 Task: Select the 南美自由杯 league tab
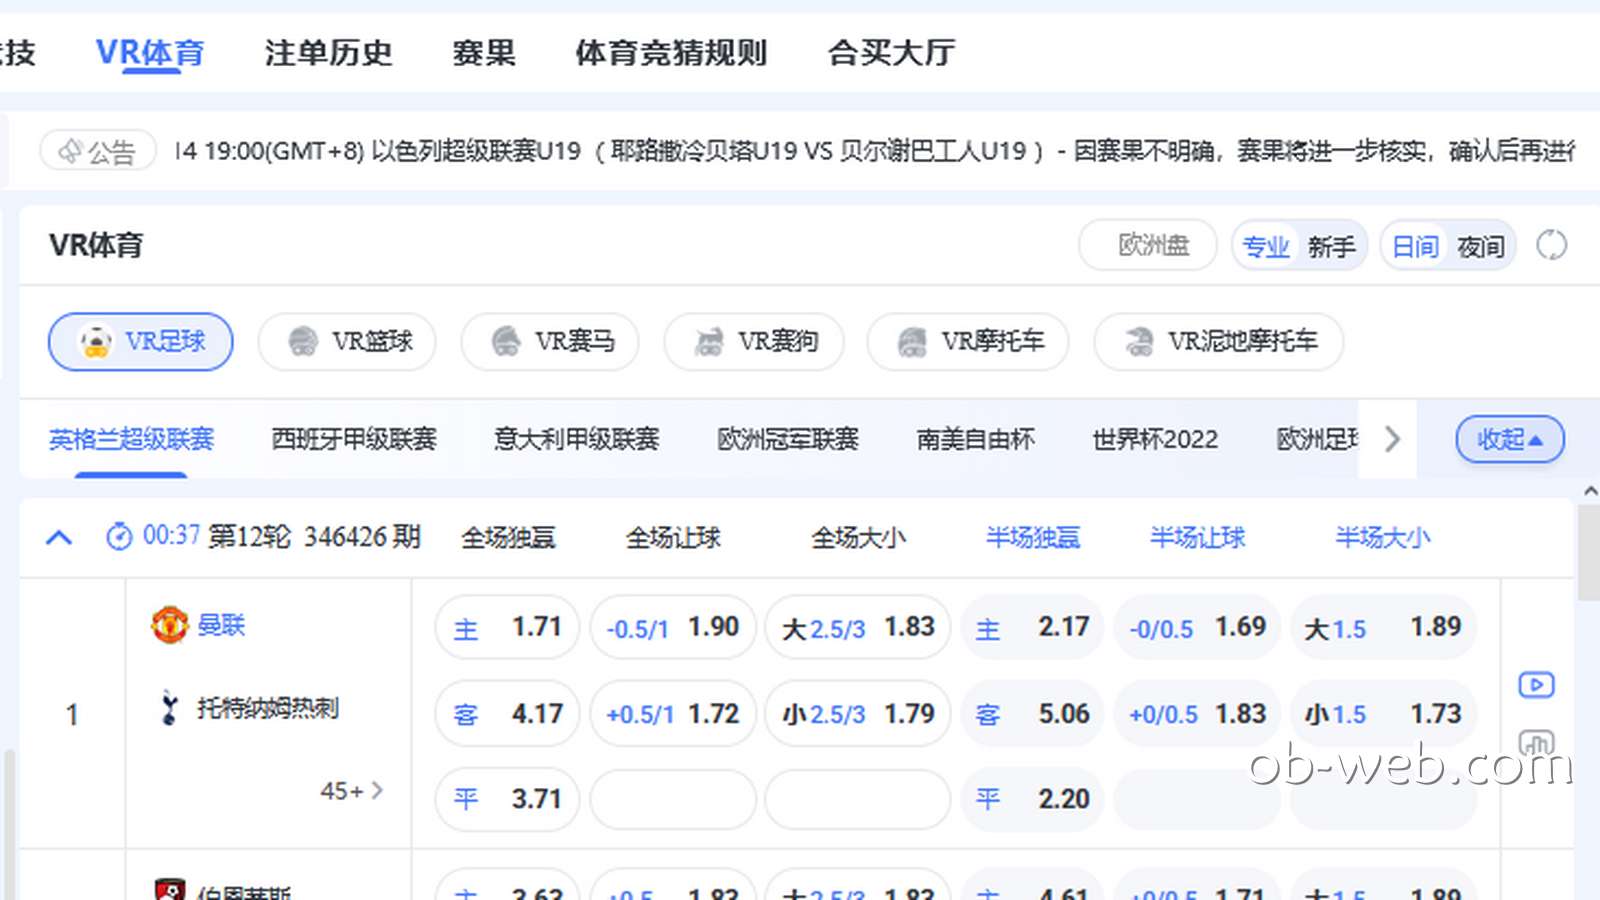976,439
